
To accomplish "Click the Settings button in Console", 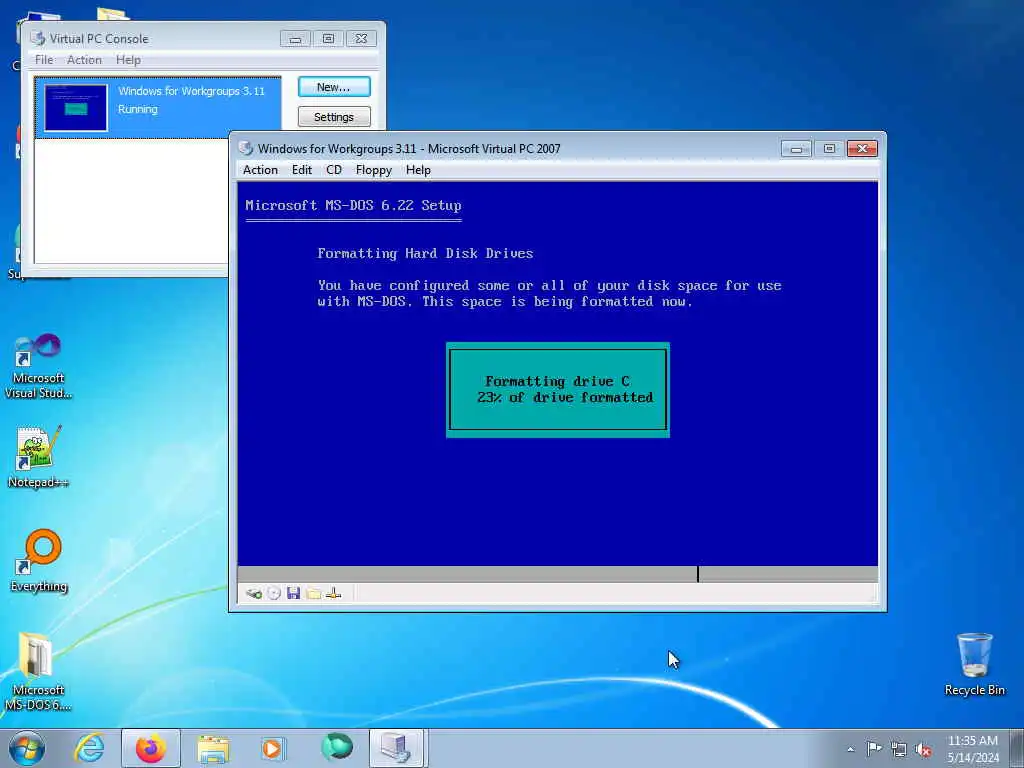I will click(334, 117).
